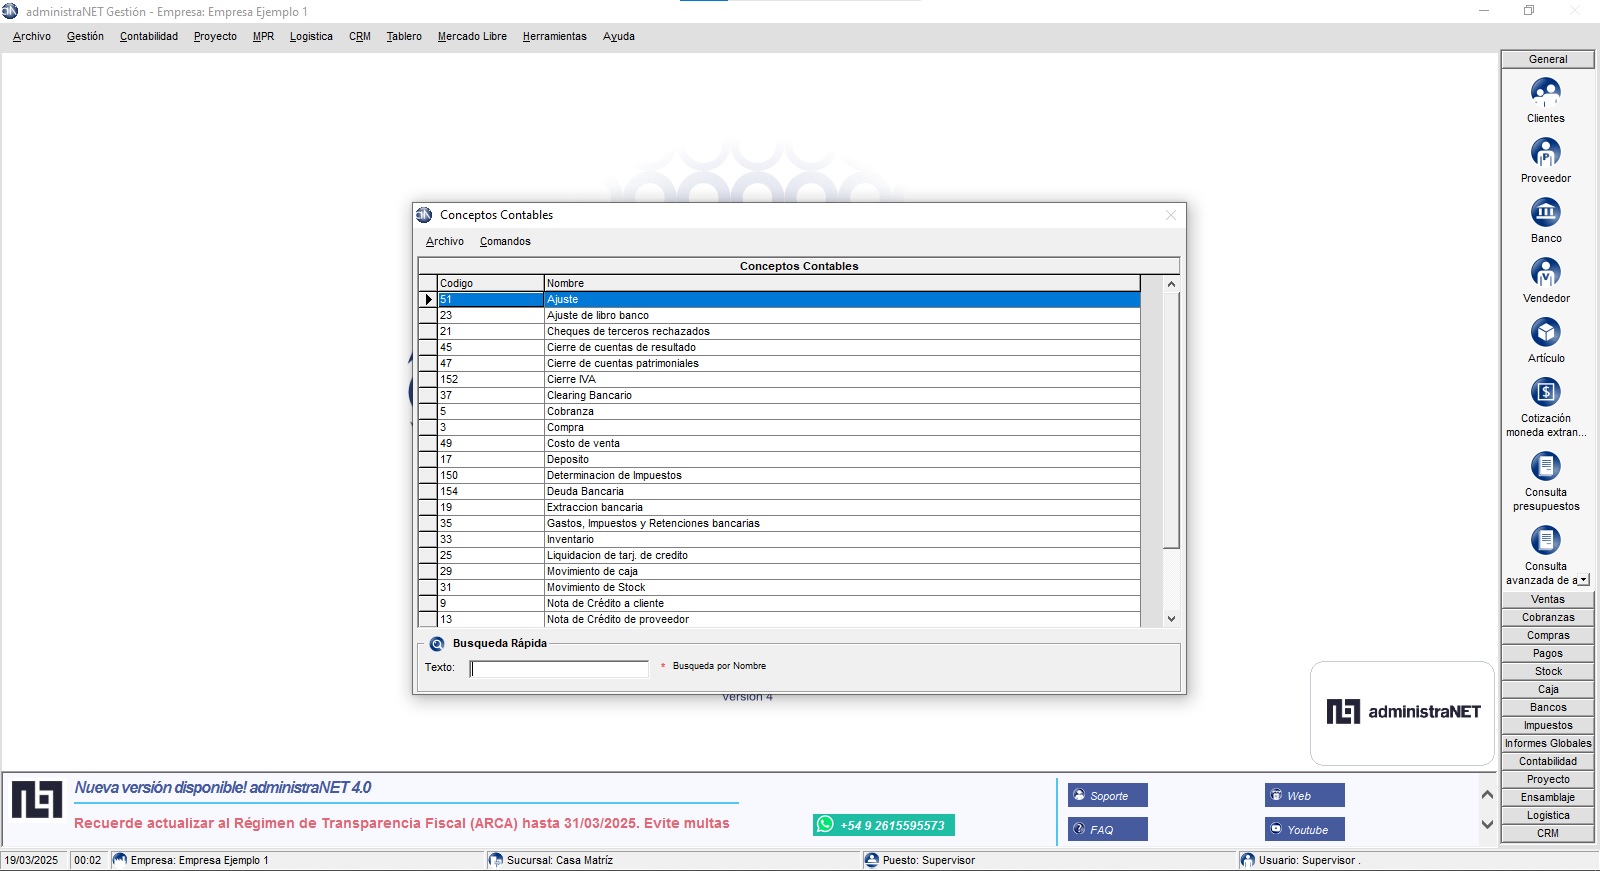Open the Vendedor shortcut icon
Screen dimensions: 1600x871
[1545, 273]
